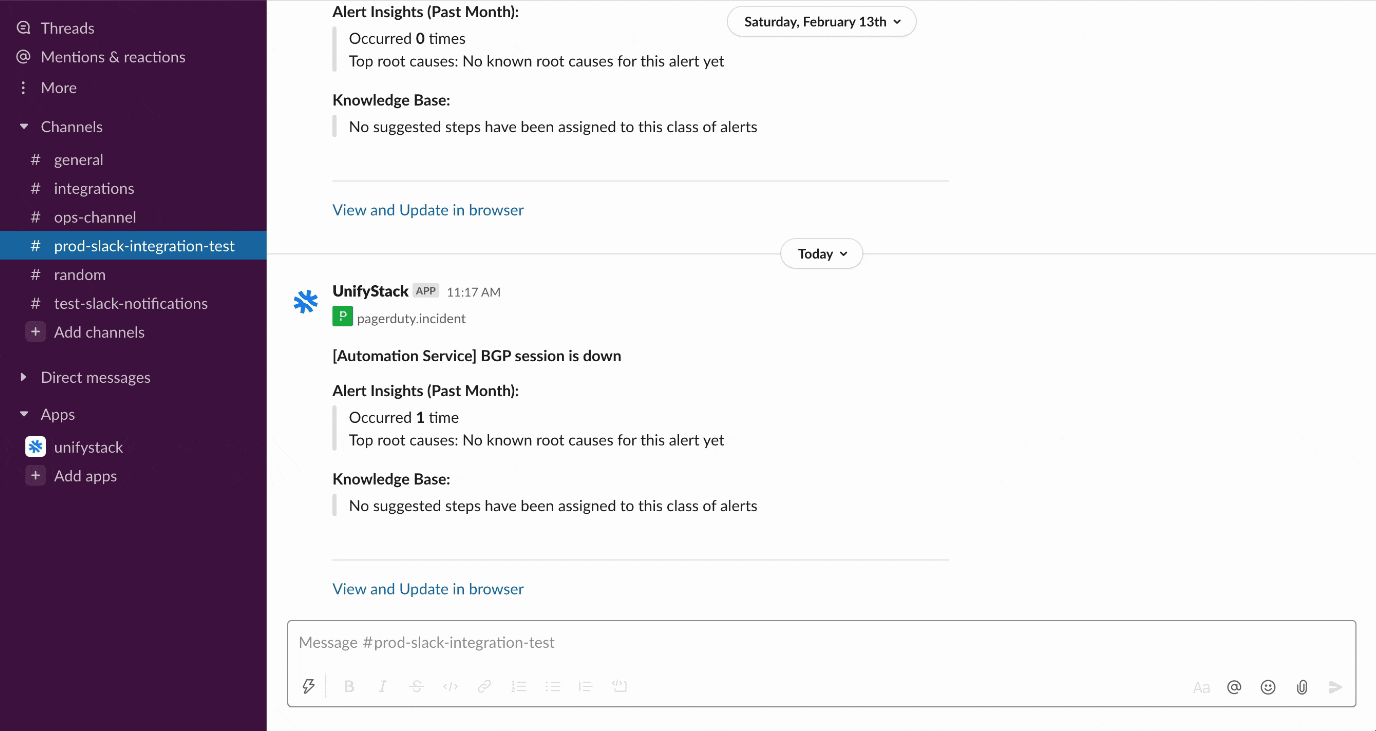Toggle text formatting toolbar with Aa
1376x731 pixels.
(x=1201, y=687)
